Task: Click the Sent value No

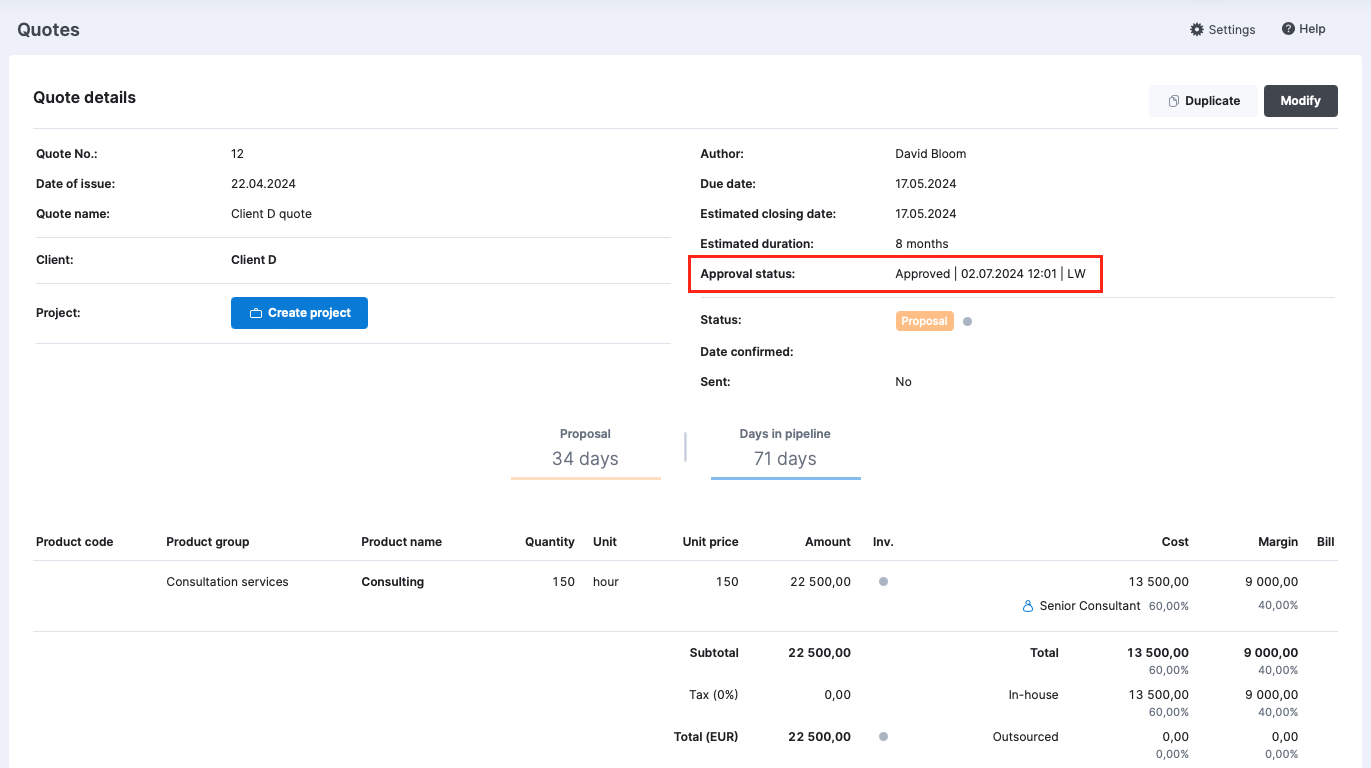Action: click(903, 382)
